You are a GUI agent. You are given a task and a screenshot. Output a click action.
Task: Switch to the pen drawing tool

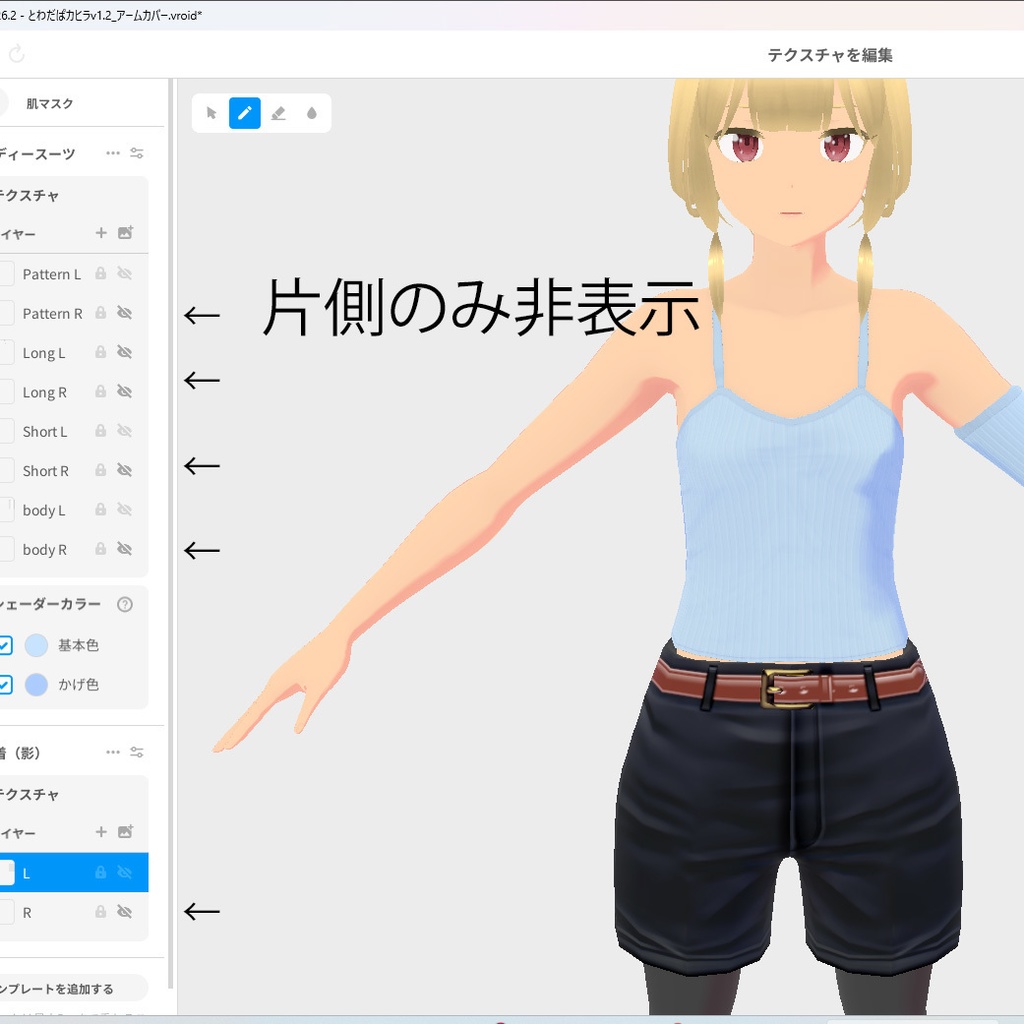tap(244, 113)
